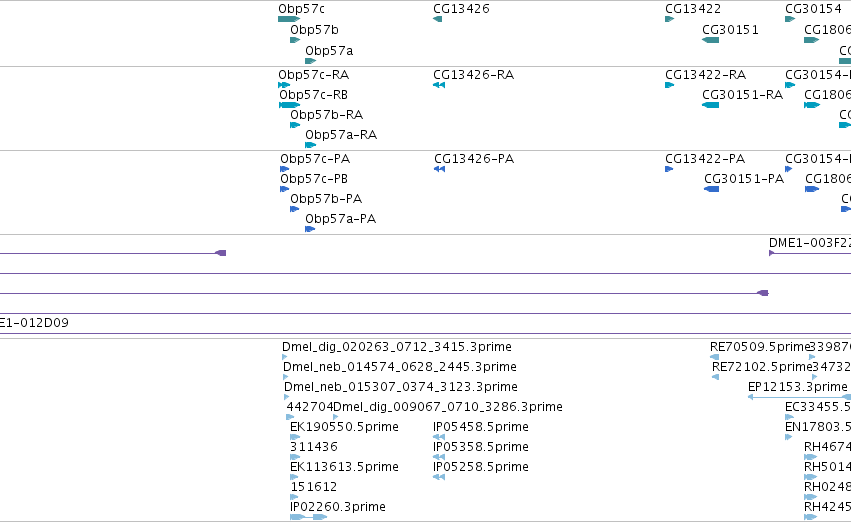Select the blue glyph under CG13426-PA

point(440,169)
